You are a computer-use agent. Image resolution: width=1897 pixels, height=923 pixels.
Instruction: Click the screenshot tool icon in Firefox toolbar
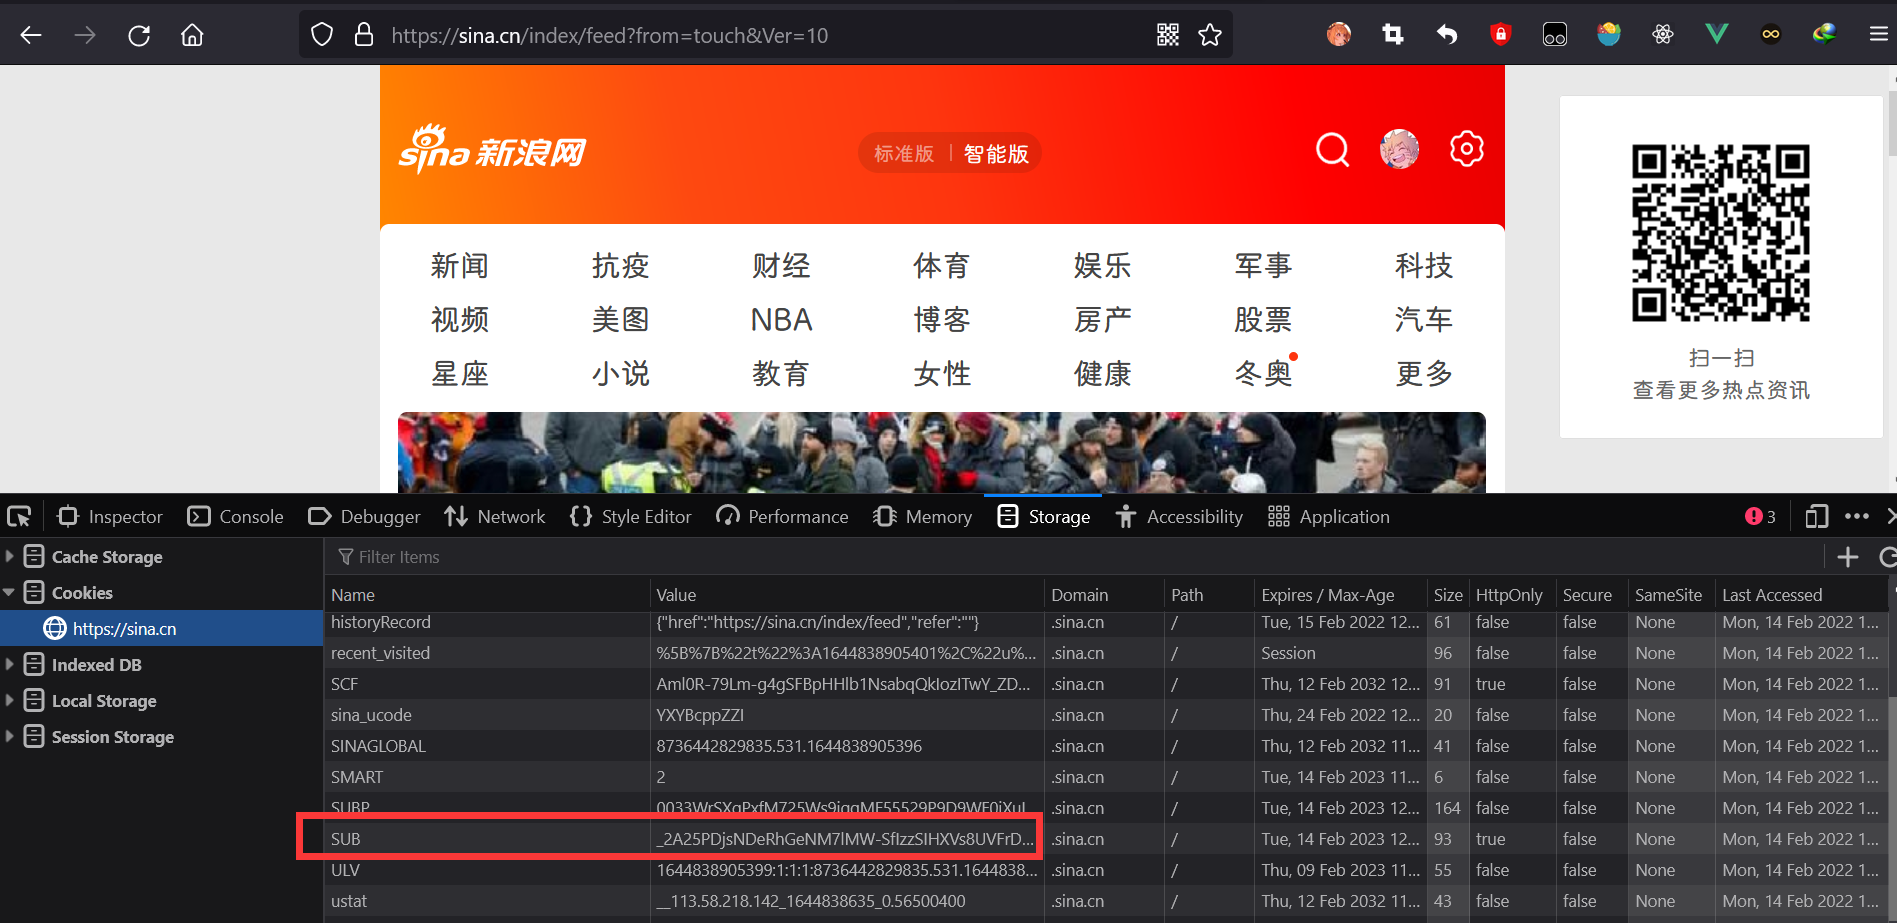(1392, 33)
